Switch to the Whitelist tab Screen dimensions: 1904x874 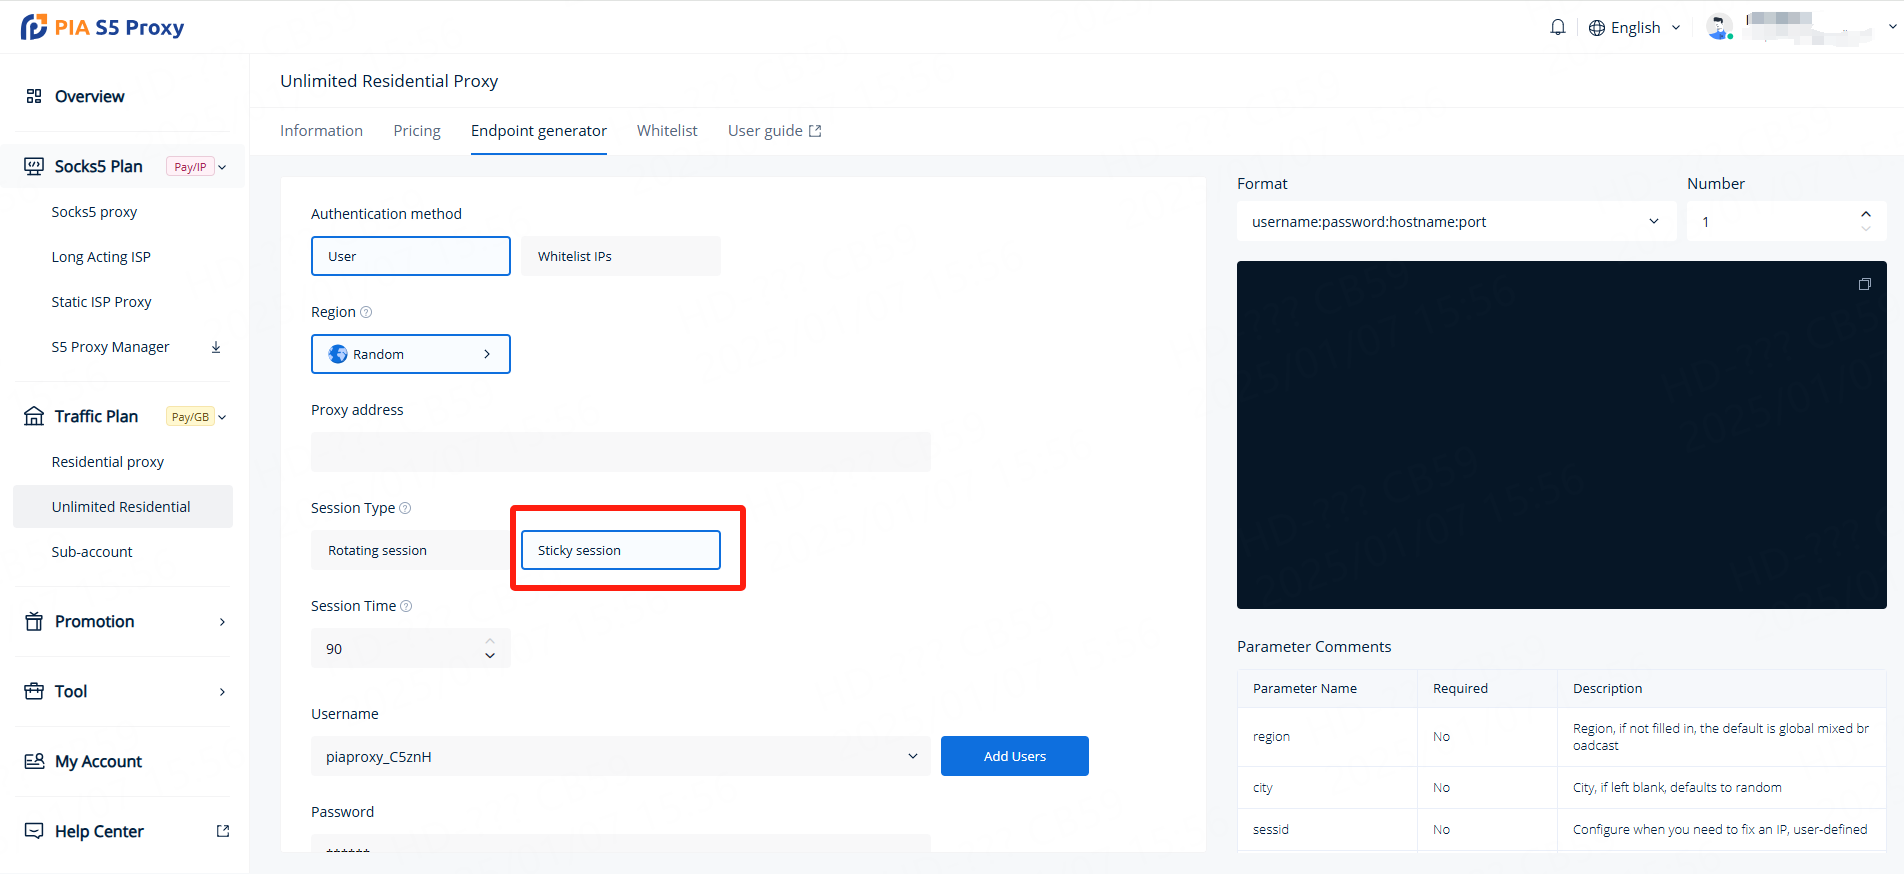click(667, 131)
